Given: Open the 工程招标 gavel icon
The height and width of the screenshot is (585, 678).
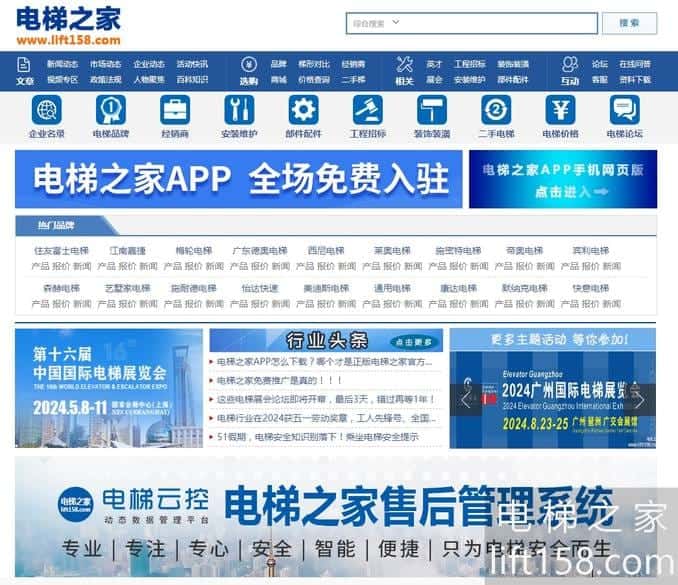Looking at the screenshot, I should pyautogui.click(x=368, y=110).
